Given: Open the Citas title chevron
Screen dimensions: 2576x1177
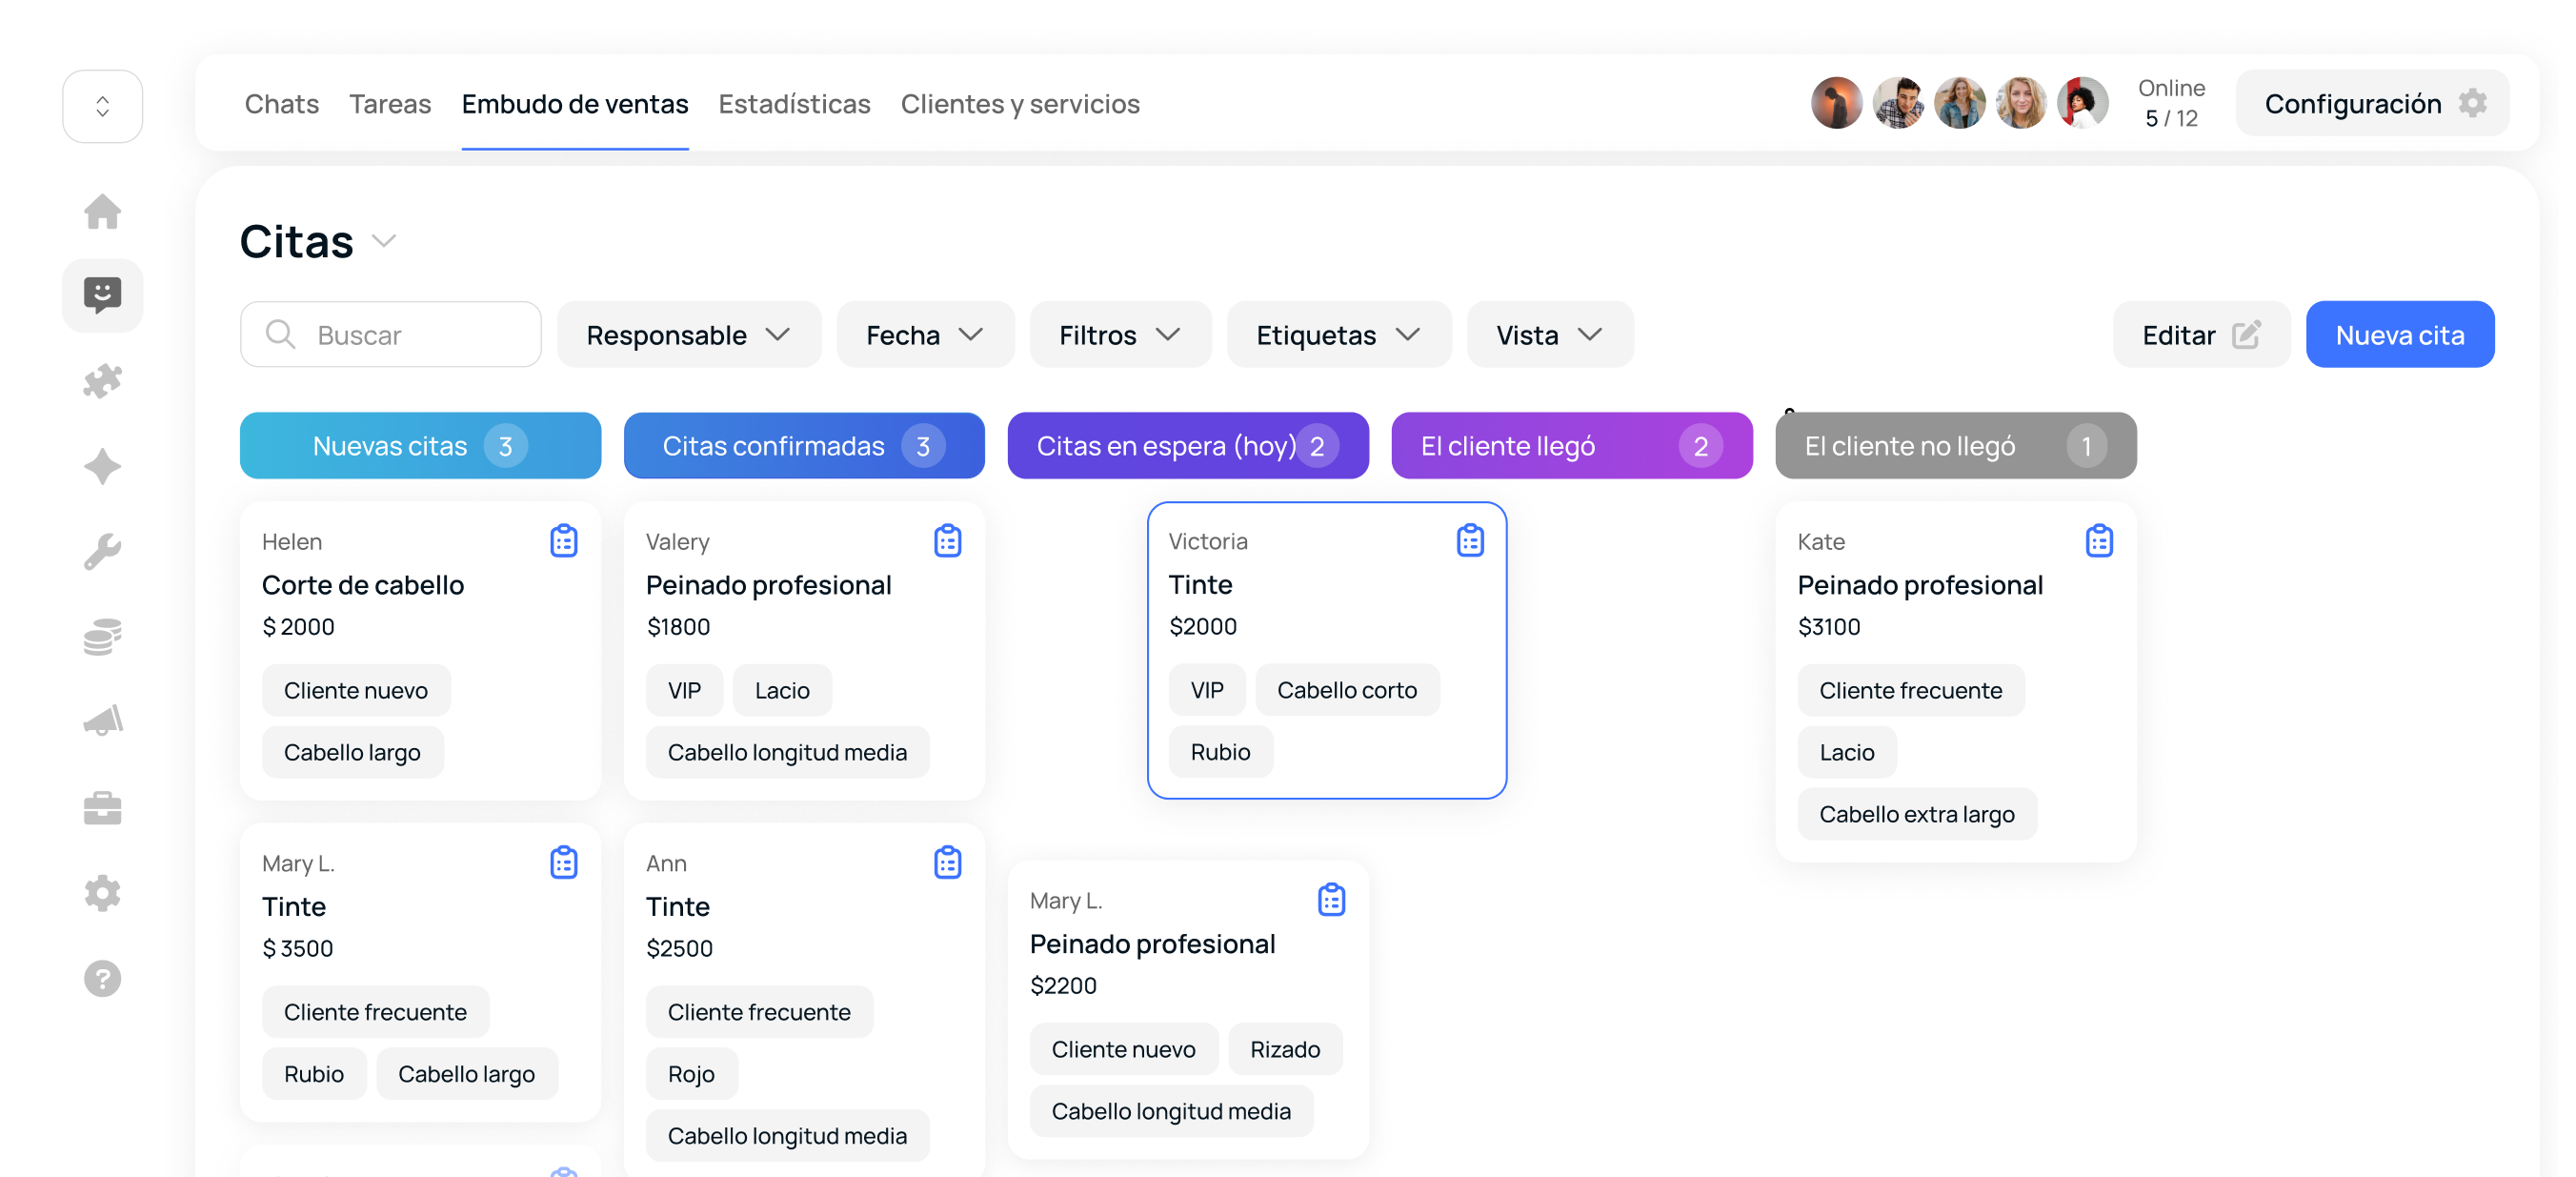Looking at the screenshot, I should (x=384, y=241).
